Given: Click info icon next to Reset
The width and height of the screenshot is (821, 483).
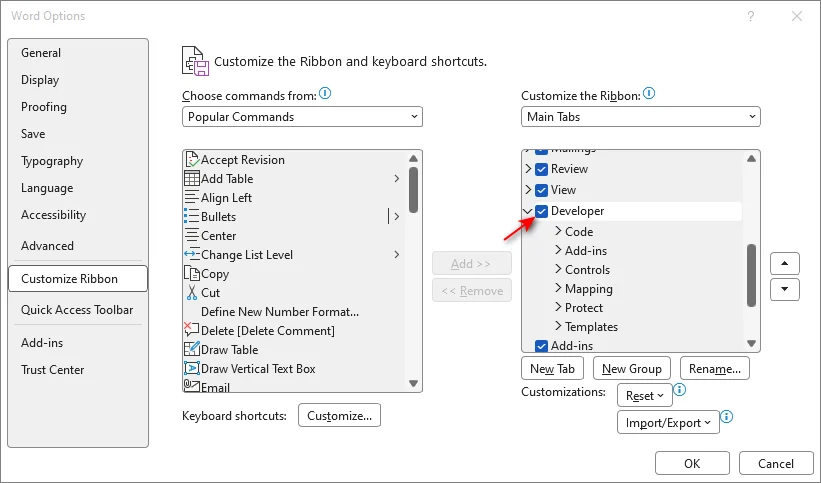Looking at the screenshot, I should [680, 390].
